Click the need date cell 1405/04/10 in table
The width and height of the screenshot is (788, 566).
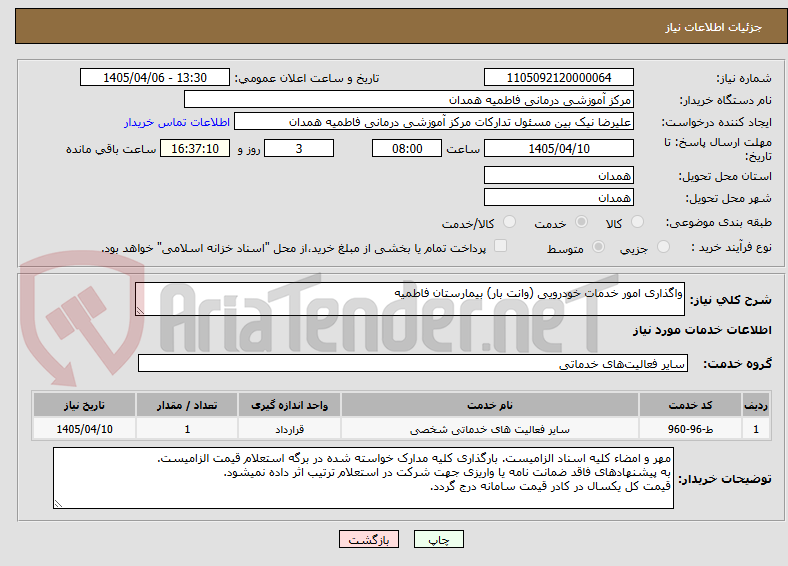[84, 429]
